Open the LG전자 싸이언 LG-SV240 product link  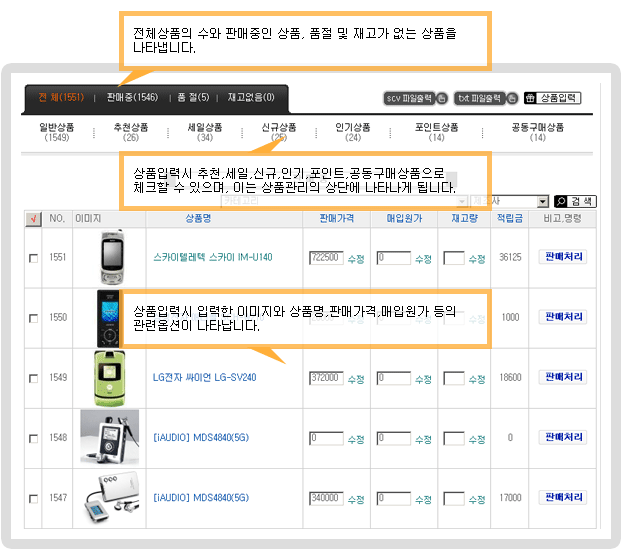coord(204,378)
